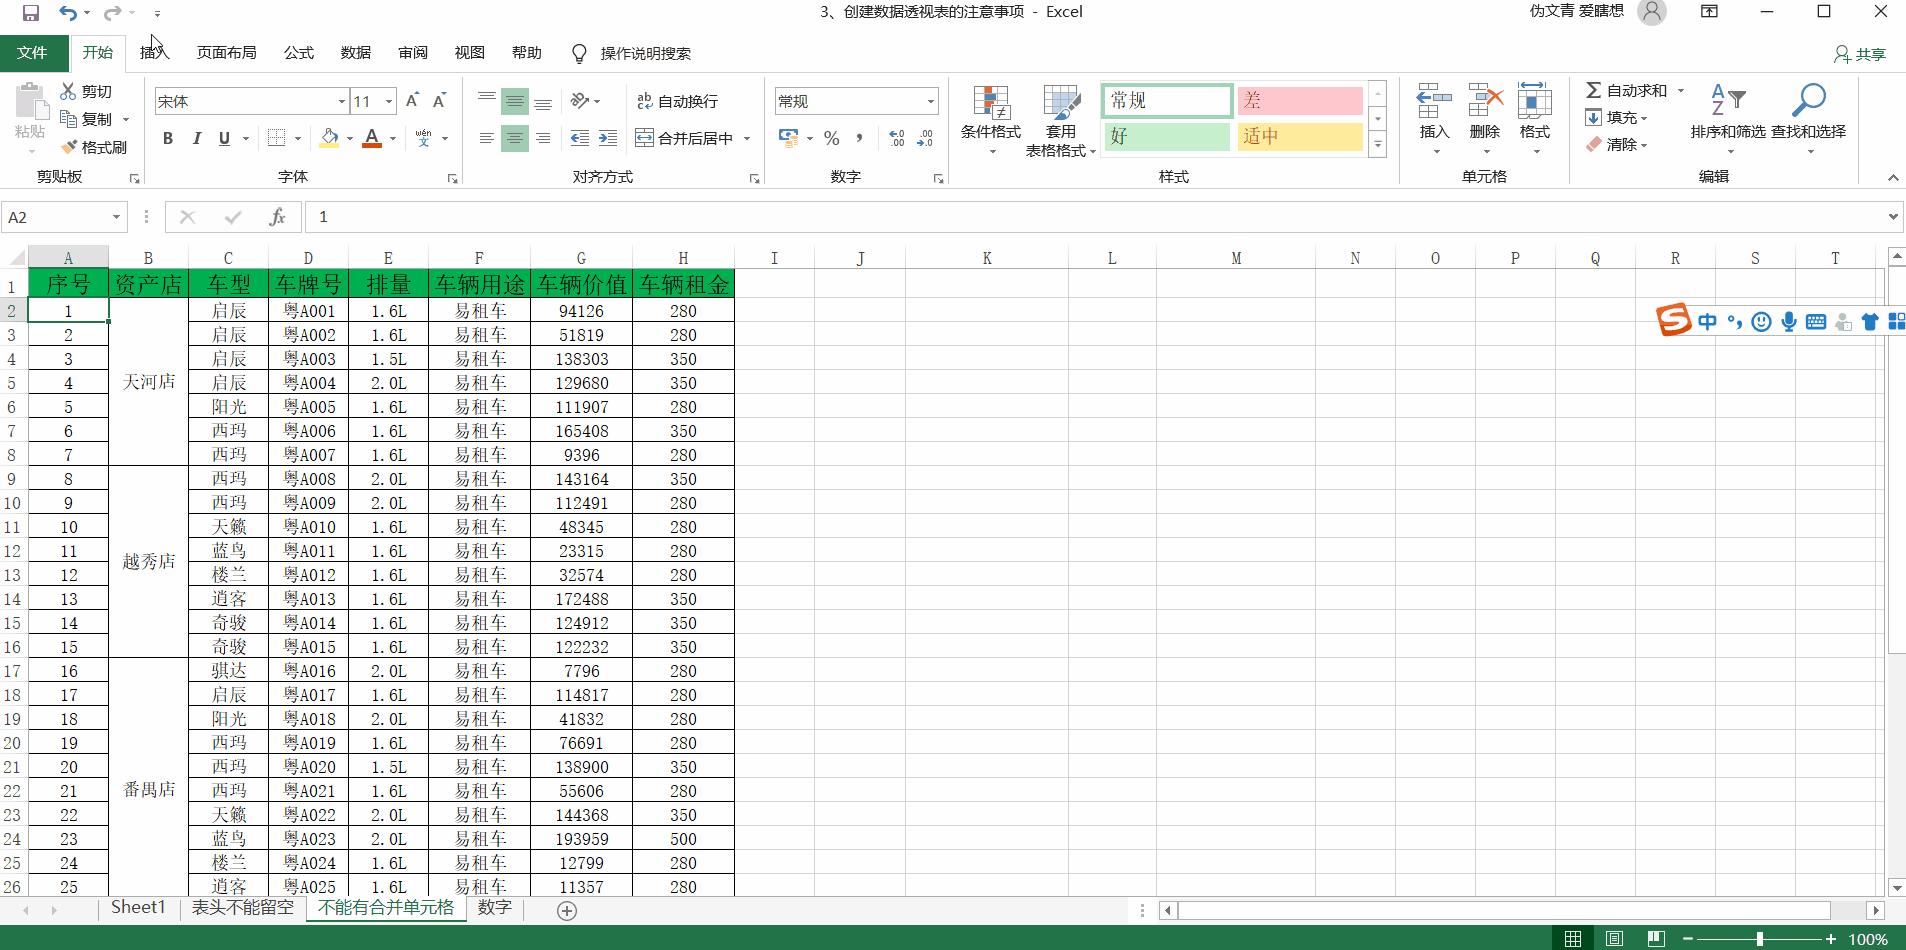Click the 自动求和 (AutoSum) button
The image size is (1906, 950).
(1627, 90)
